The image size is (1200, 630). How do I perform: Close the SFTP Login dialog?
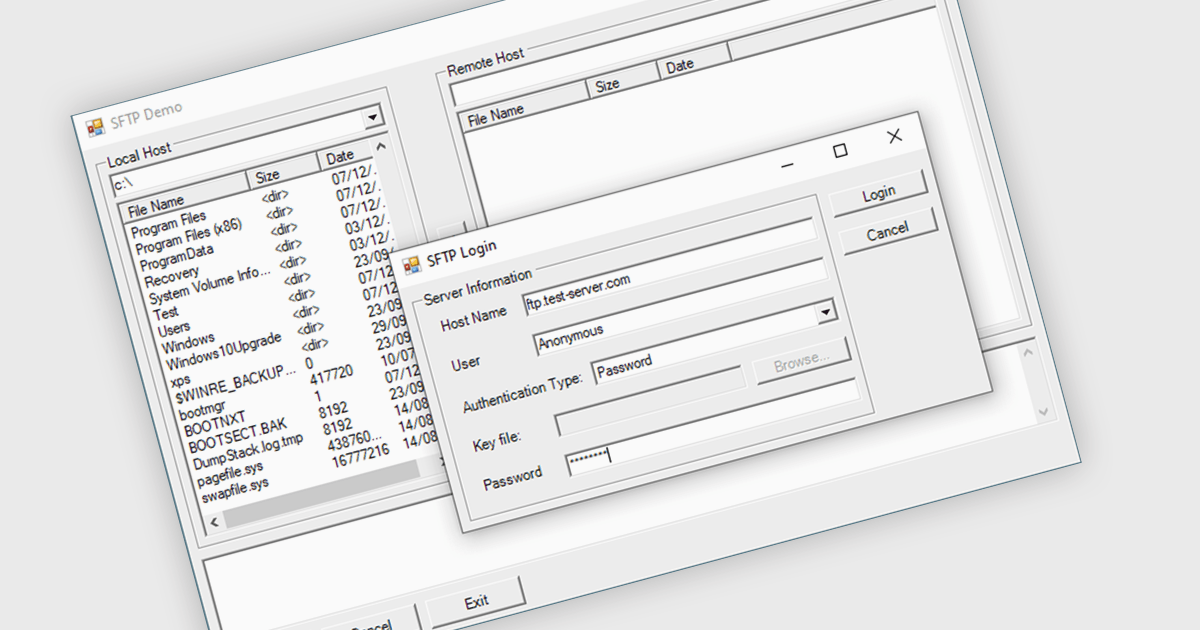point(894,136)
